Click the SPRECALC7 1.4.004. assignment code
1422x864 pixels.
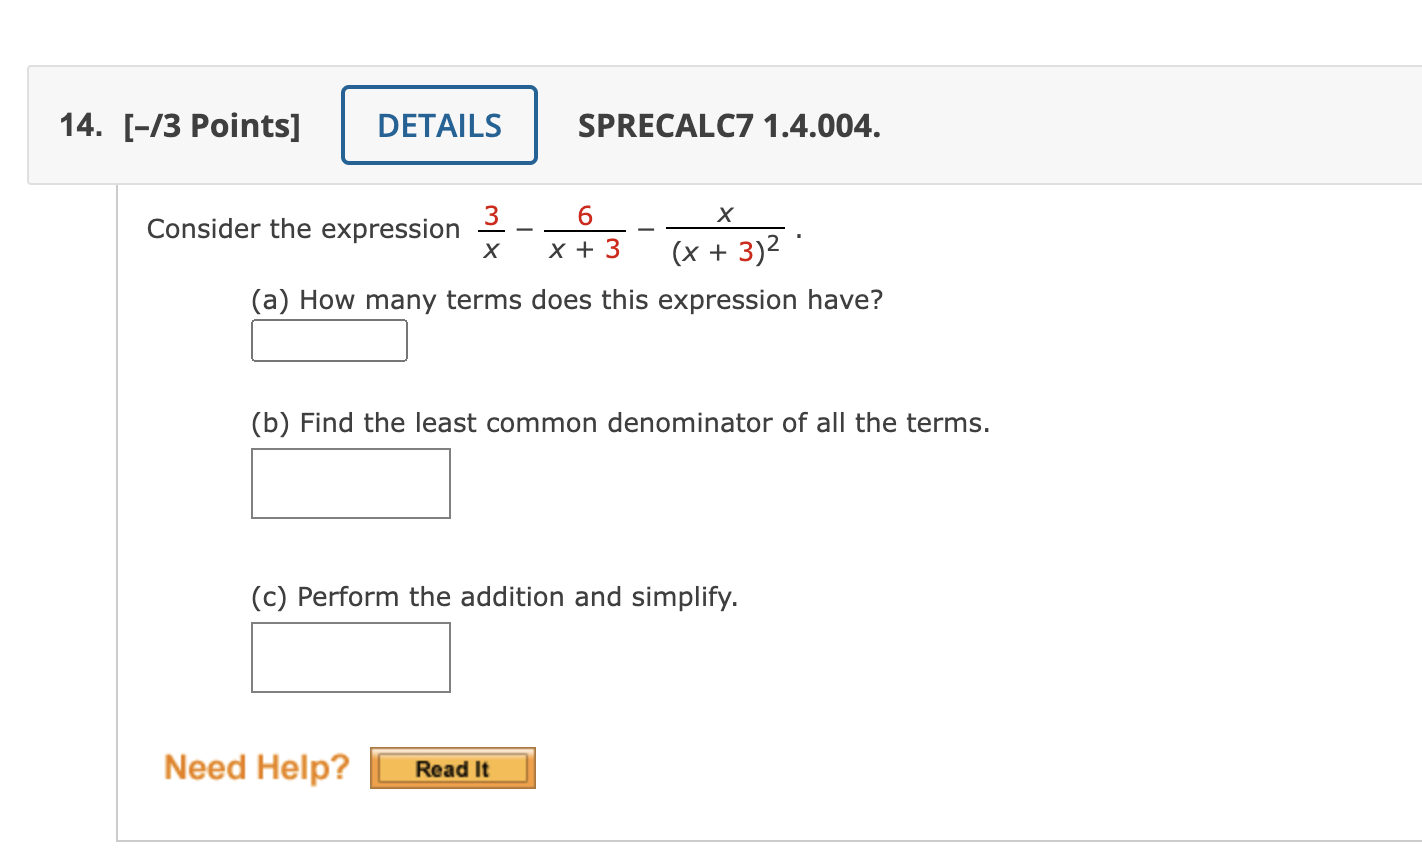pyautogui.click(x=729, y=127)
